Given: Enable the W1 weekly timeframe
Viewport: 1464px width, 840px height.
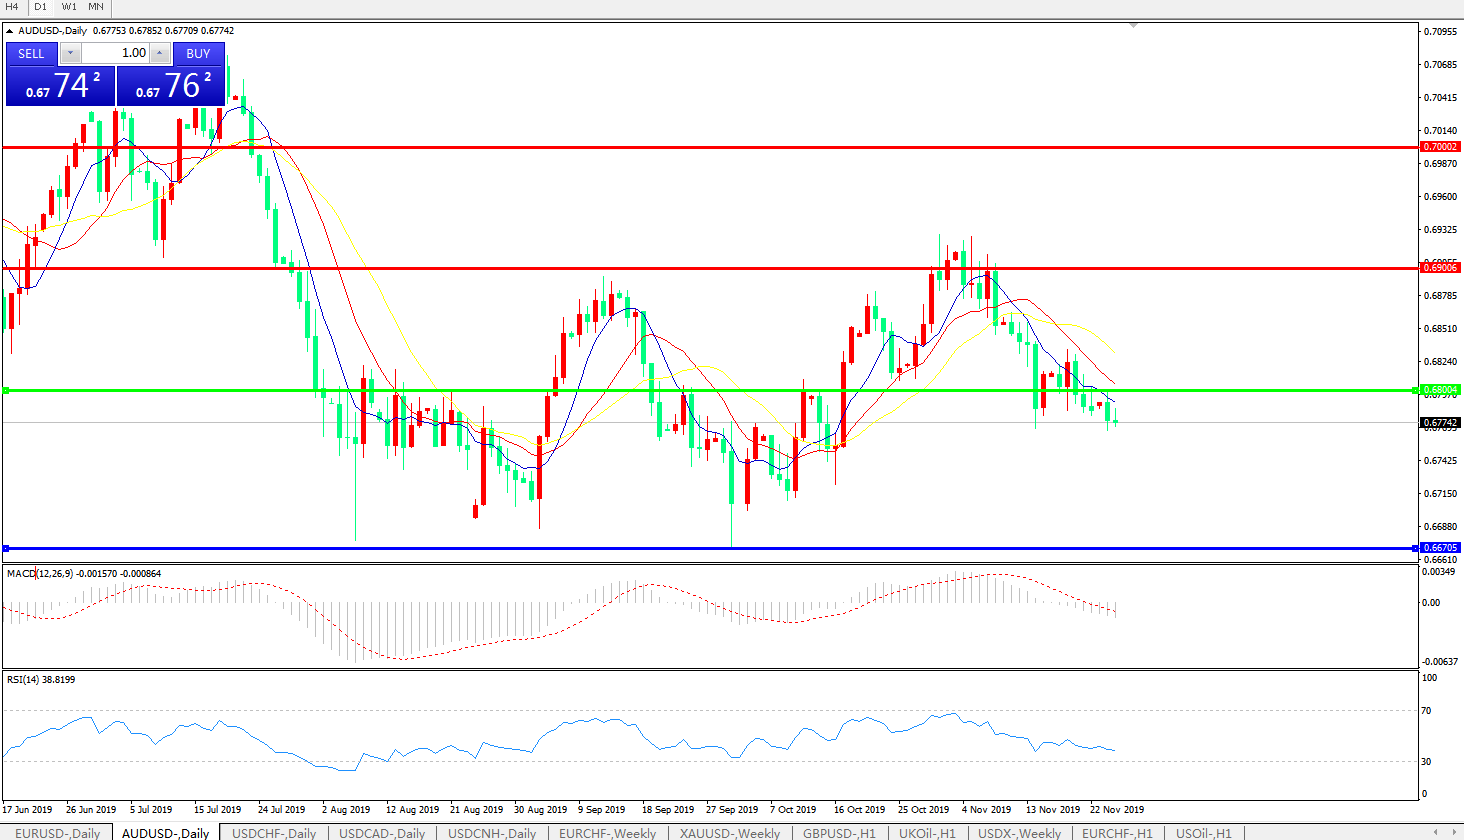Looking at the screenshot, I should [x=69, y=7].
